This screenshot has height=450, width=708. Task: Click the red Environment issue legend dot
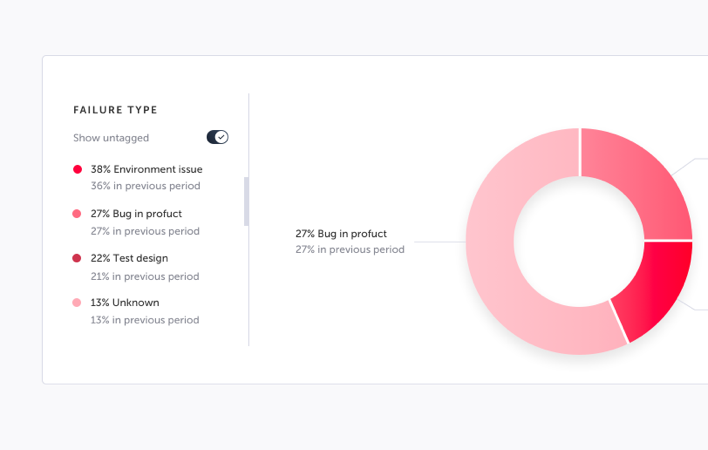point(77,169)
